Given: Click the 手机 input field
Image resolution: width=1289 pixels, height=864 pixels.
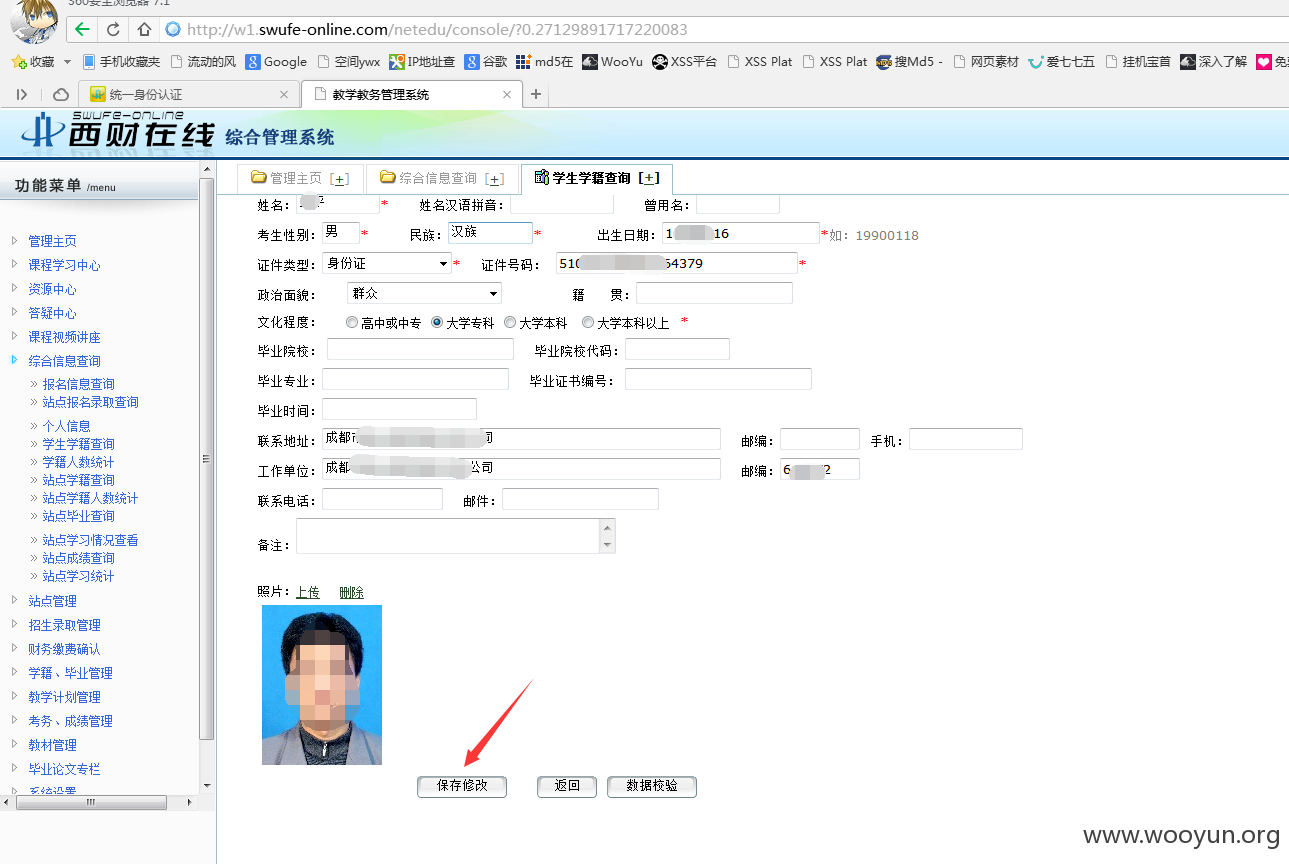Looking at the screenshot, I should click(x=966, y=439).
